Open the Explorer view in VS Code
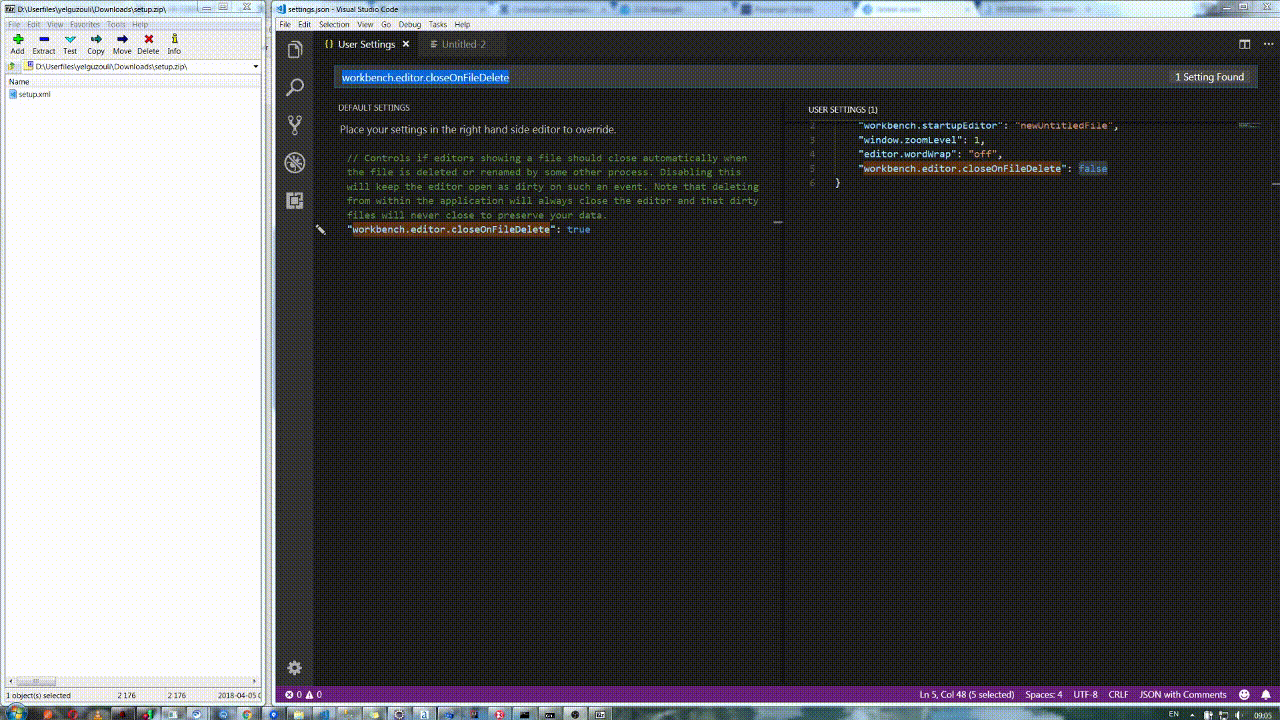This screenshot has width=1280, height=720. [x=294, y=49]
